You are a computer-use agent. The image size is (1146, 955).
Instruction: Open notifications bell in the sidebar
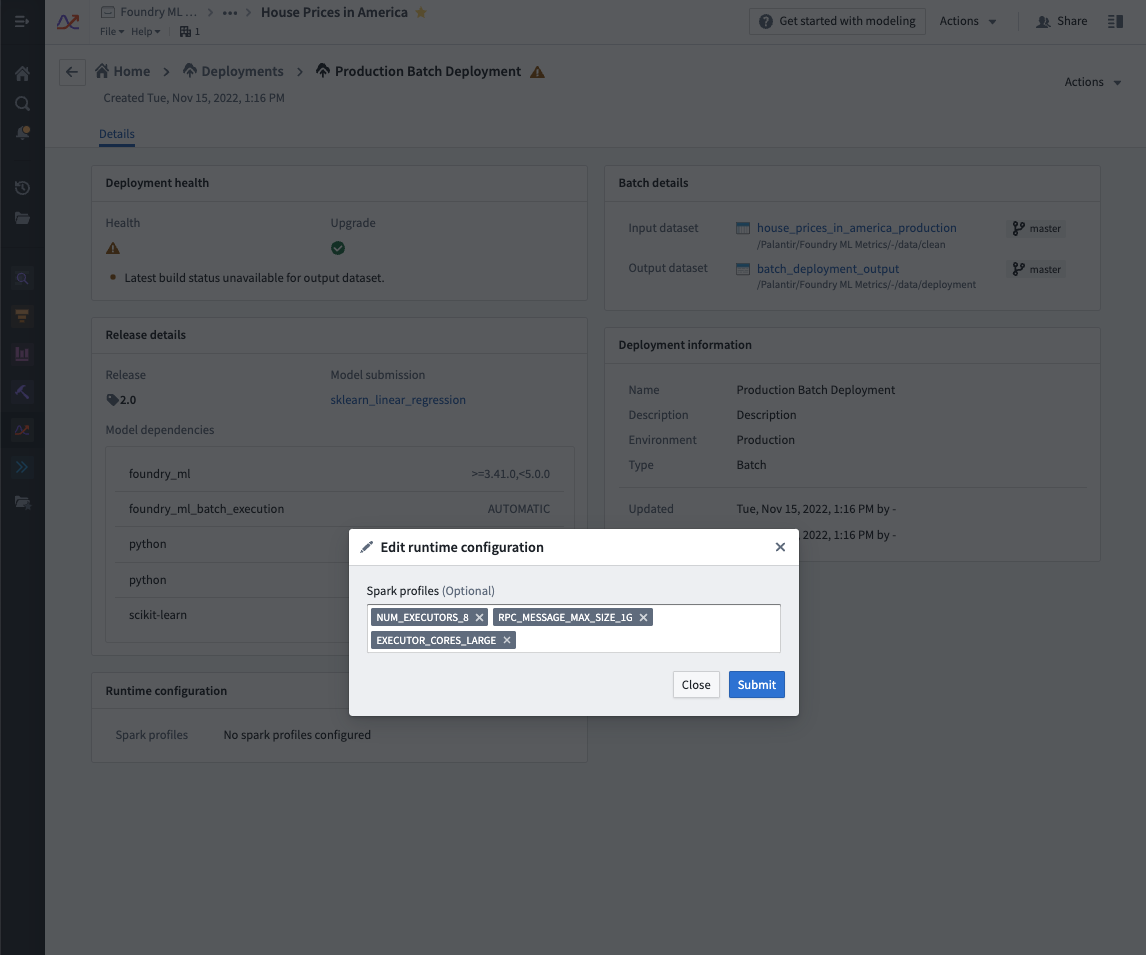pos(22,133)
